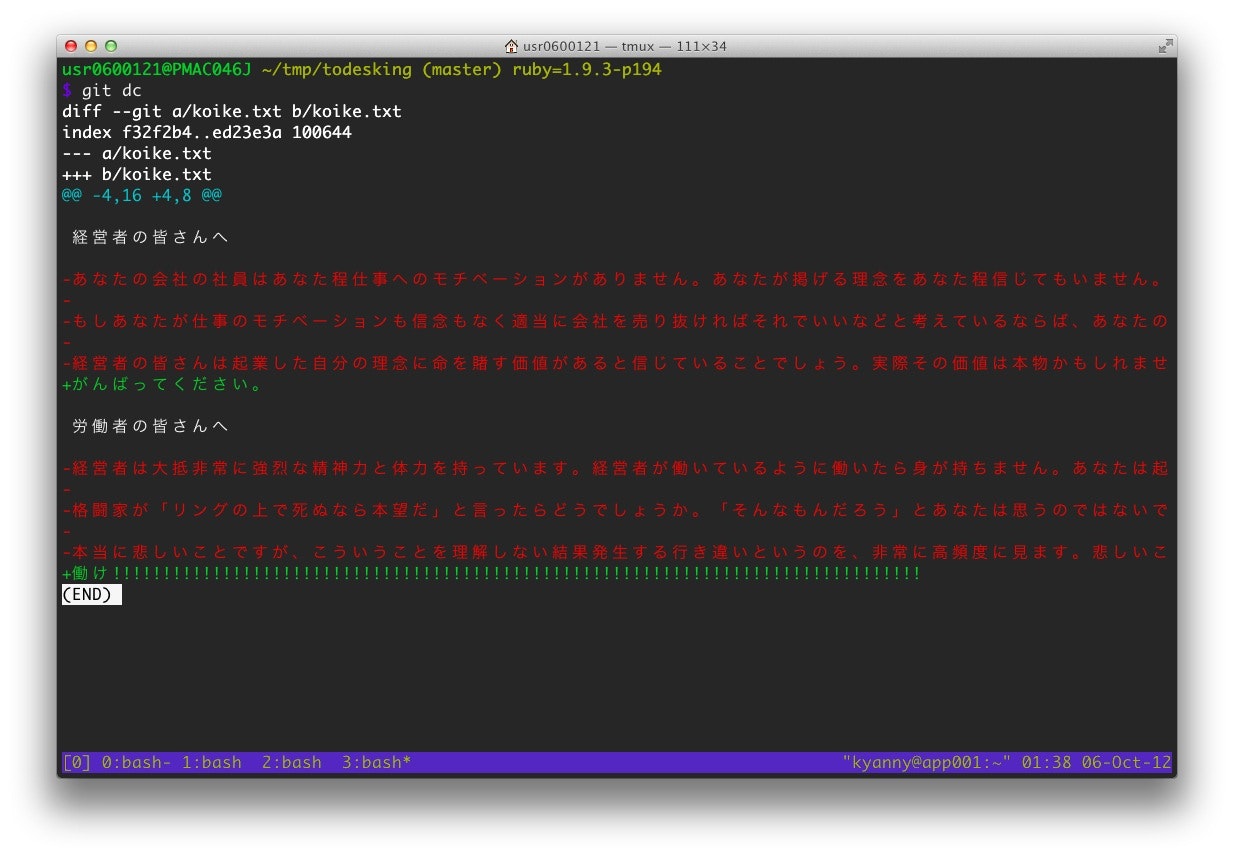Select tmux window tab 3:bash*
The width and height of the screenshot is (1234, 857).
click(377, 763)
